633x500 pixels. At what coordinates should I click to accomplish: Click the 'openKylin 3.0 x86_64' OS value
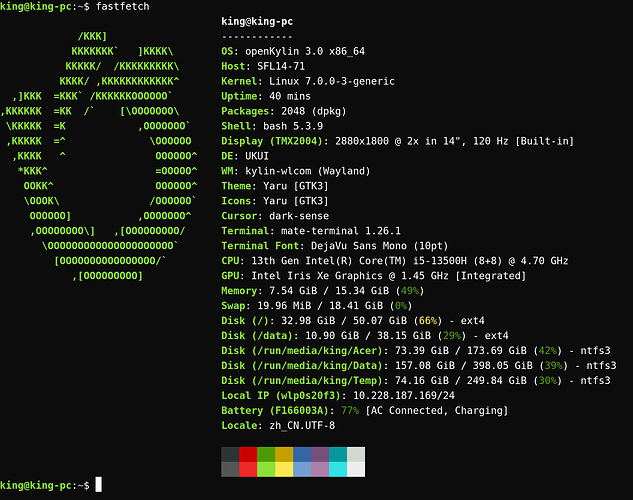pos(305,51)
